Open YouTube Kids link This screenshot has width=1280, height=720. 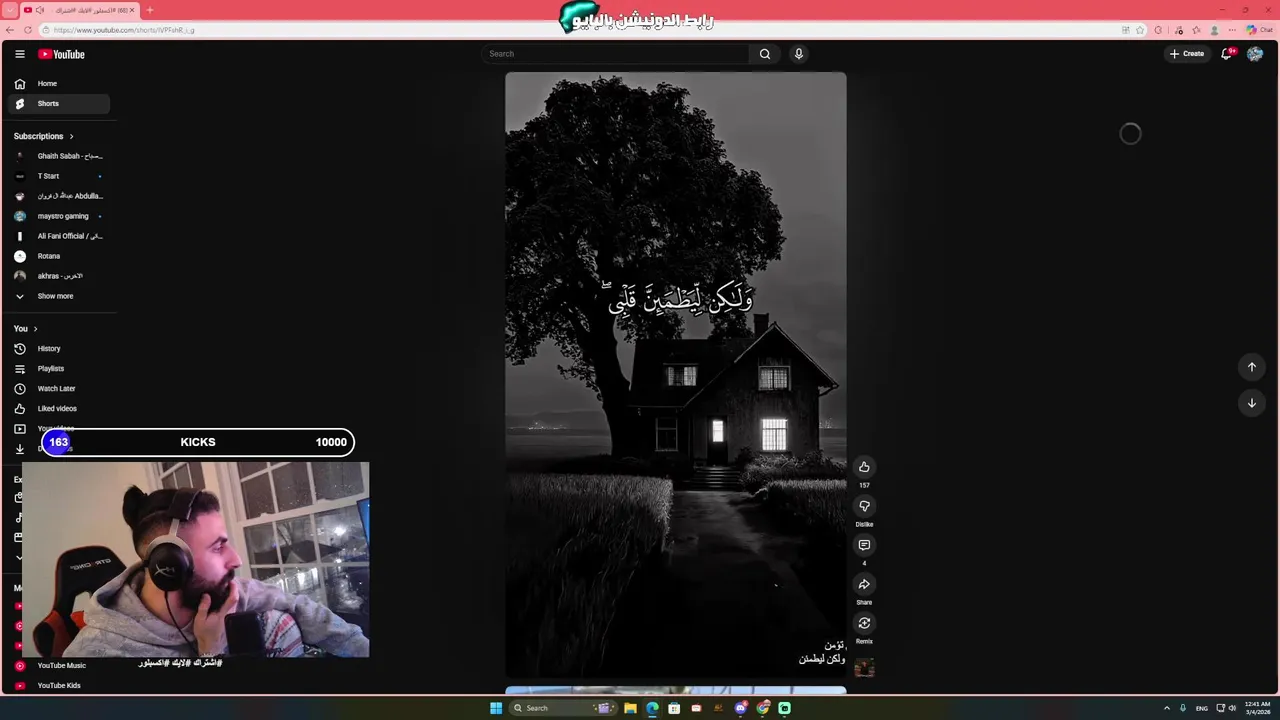coord(60,686)
